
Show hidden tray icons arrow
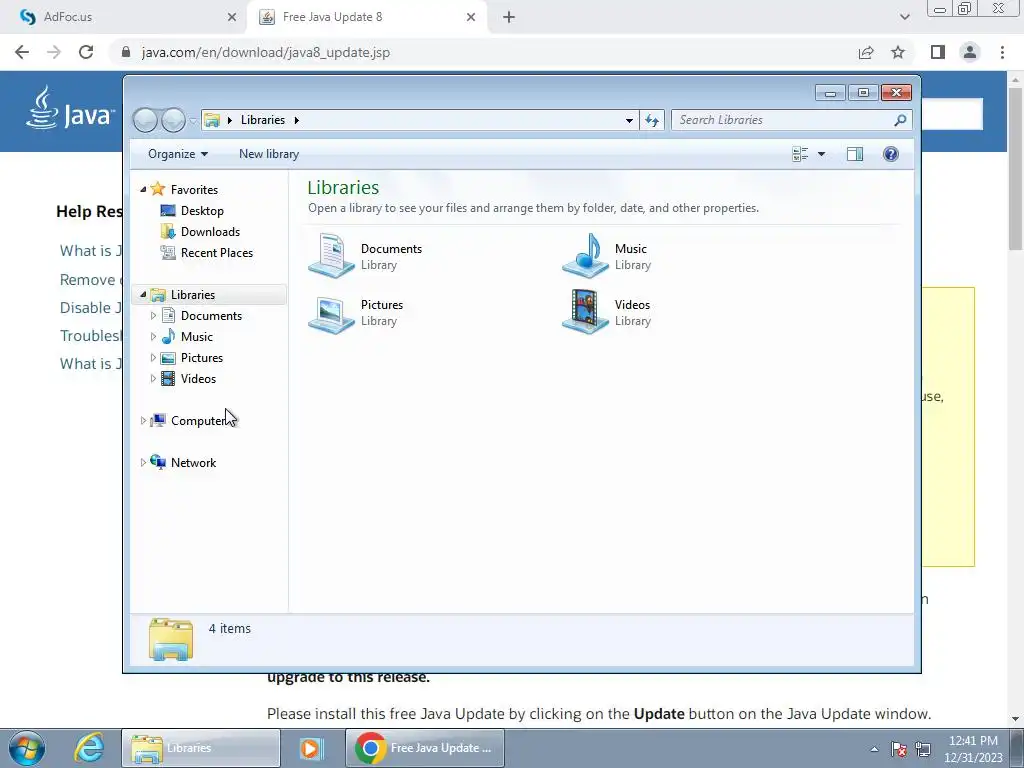click(874, 749)
